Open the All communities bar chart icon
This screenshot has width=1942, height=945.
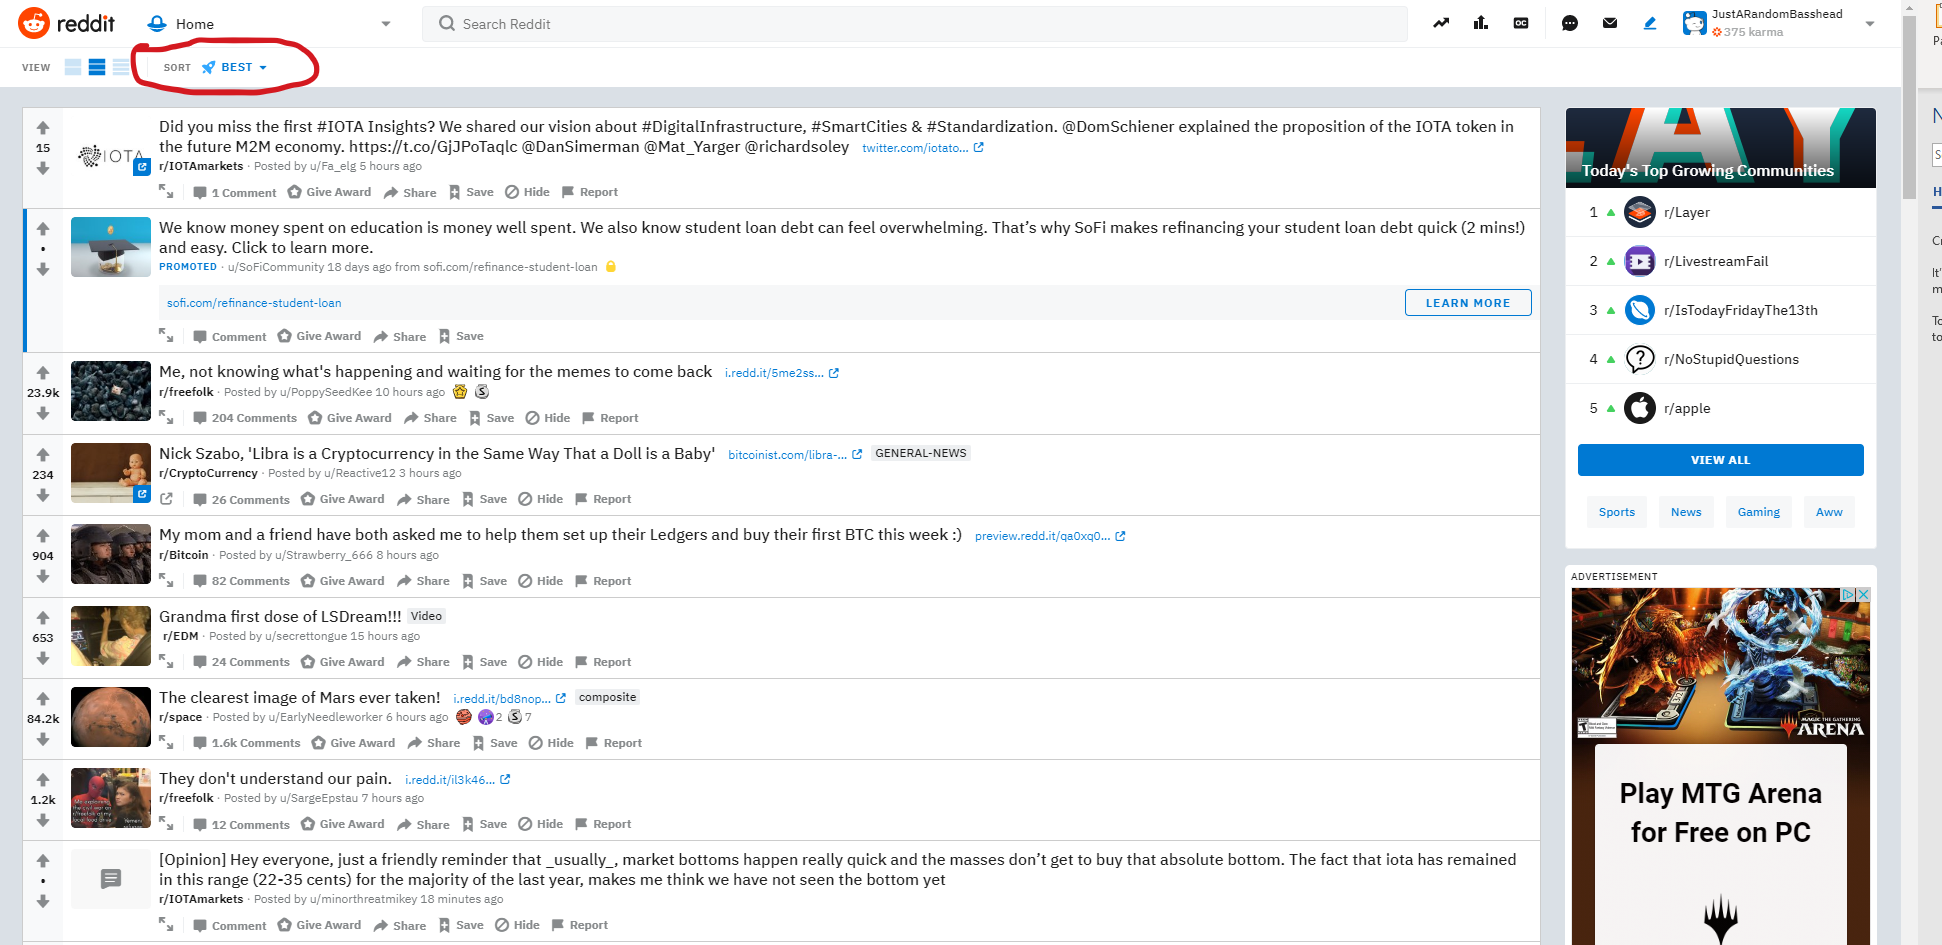click(x=1481, y=23)
